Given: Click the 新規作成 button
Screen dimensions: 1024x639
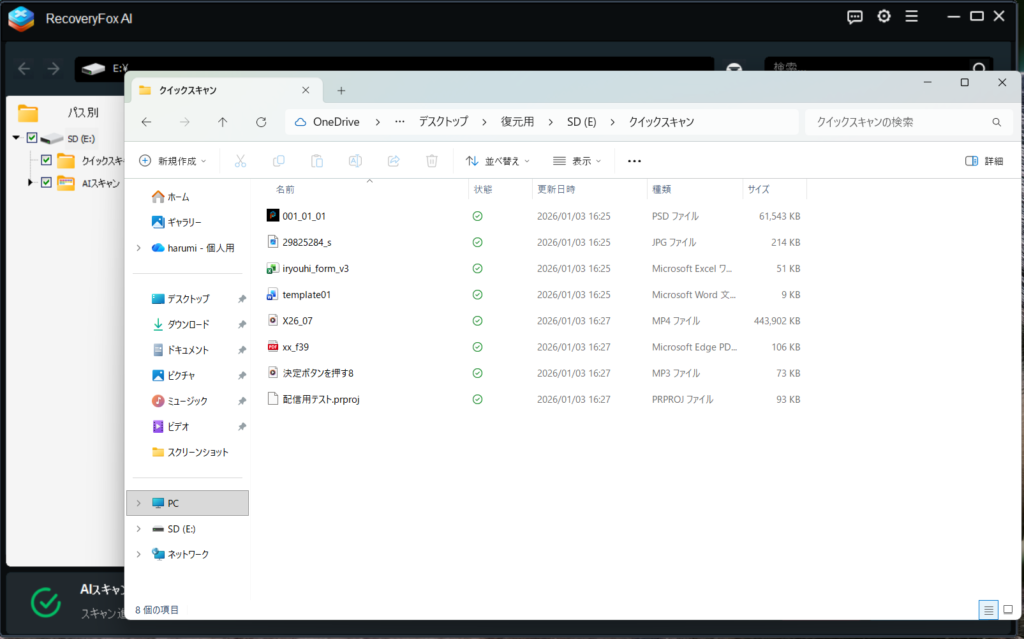Looking at the screenshot, I should pos(173,160).
